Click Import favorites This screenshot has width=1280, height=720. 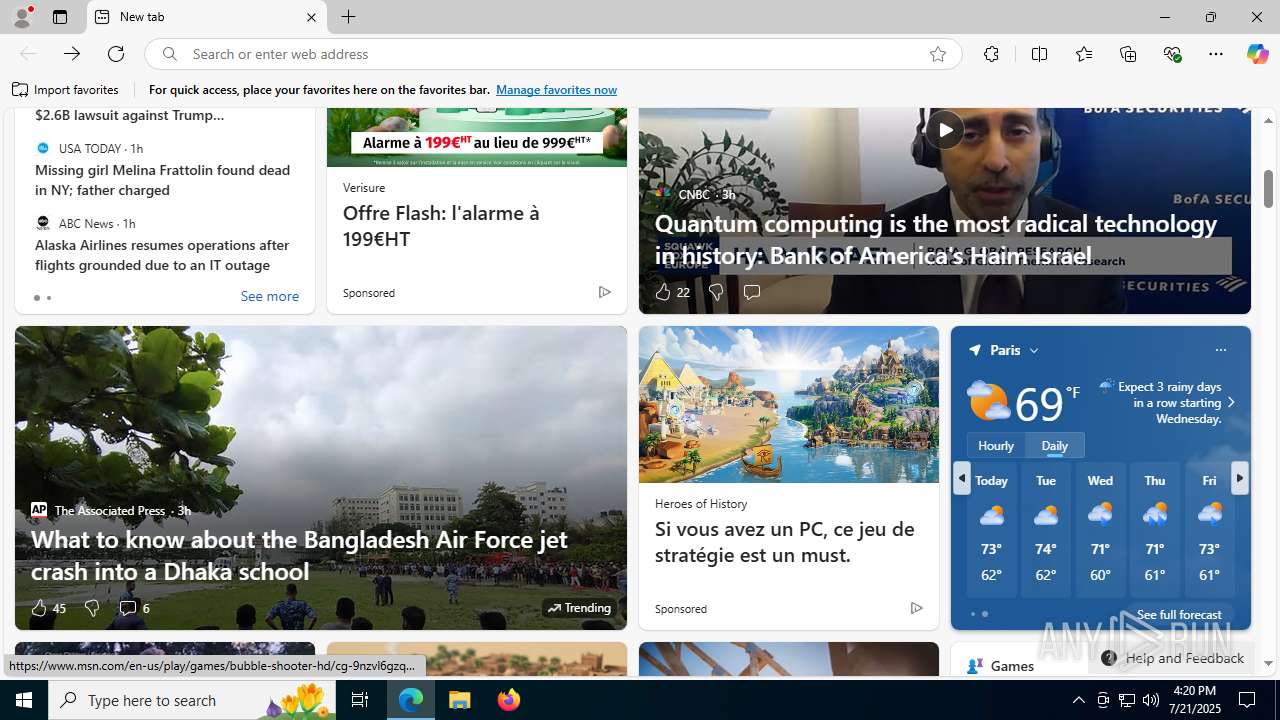[65, 90]
